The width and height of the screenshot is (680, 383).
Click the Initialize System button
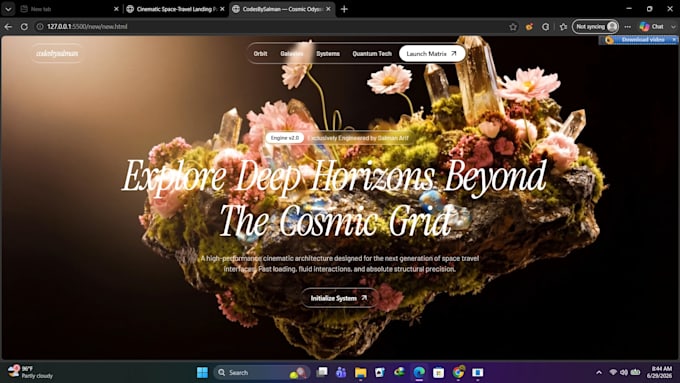click(x=339, y=298)
